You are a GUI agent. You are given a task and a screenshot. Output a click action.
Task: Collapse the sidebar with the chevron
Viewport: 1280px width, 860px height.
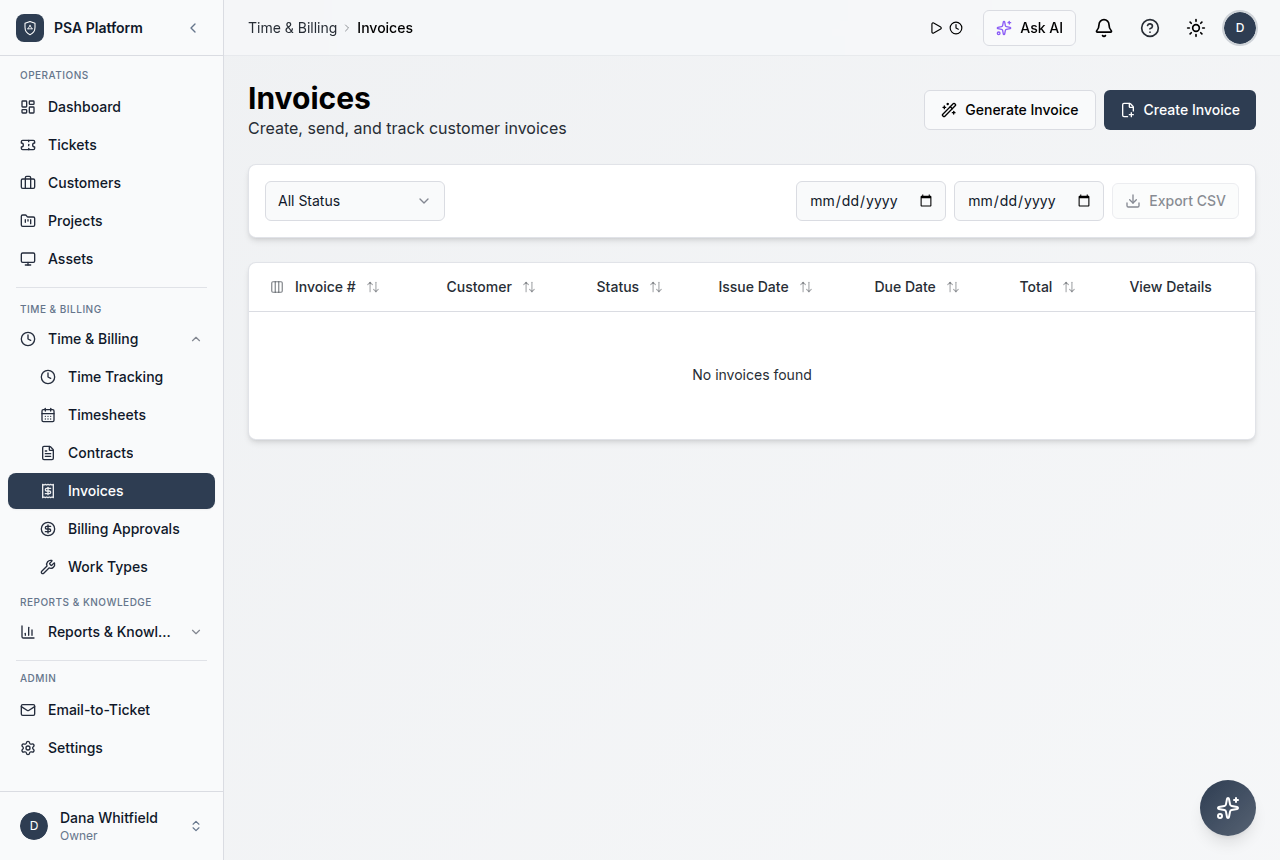pos(193,28)
